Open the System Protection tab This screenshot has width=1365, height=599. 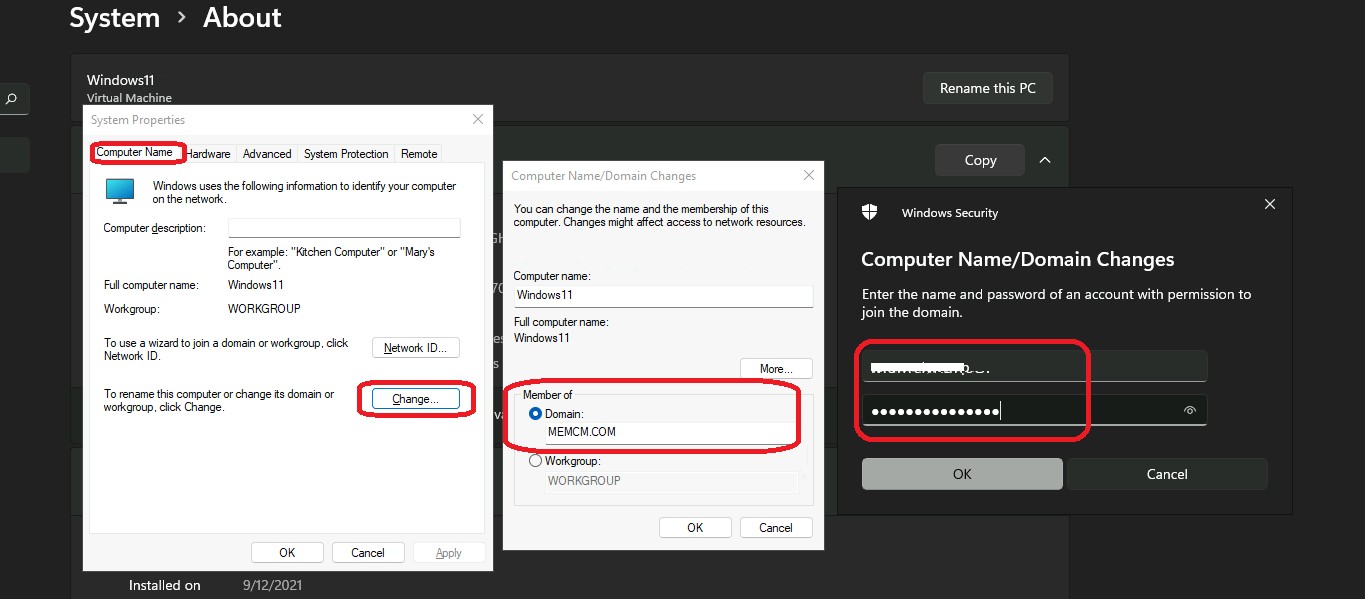tap(346, 154)
